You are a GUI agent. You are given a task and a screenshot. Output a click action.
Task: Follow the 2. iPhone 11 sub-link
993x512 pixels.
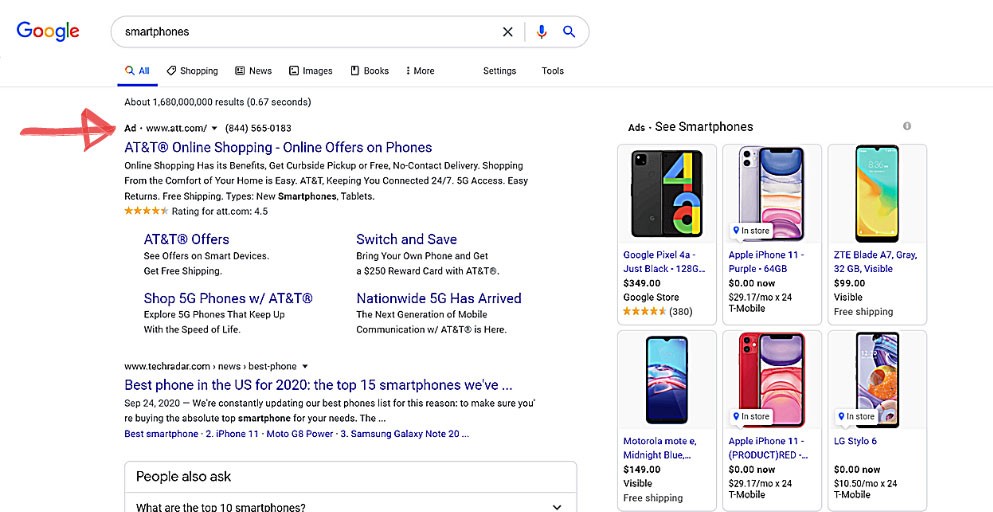coord(232,434)
